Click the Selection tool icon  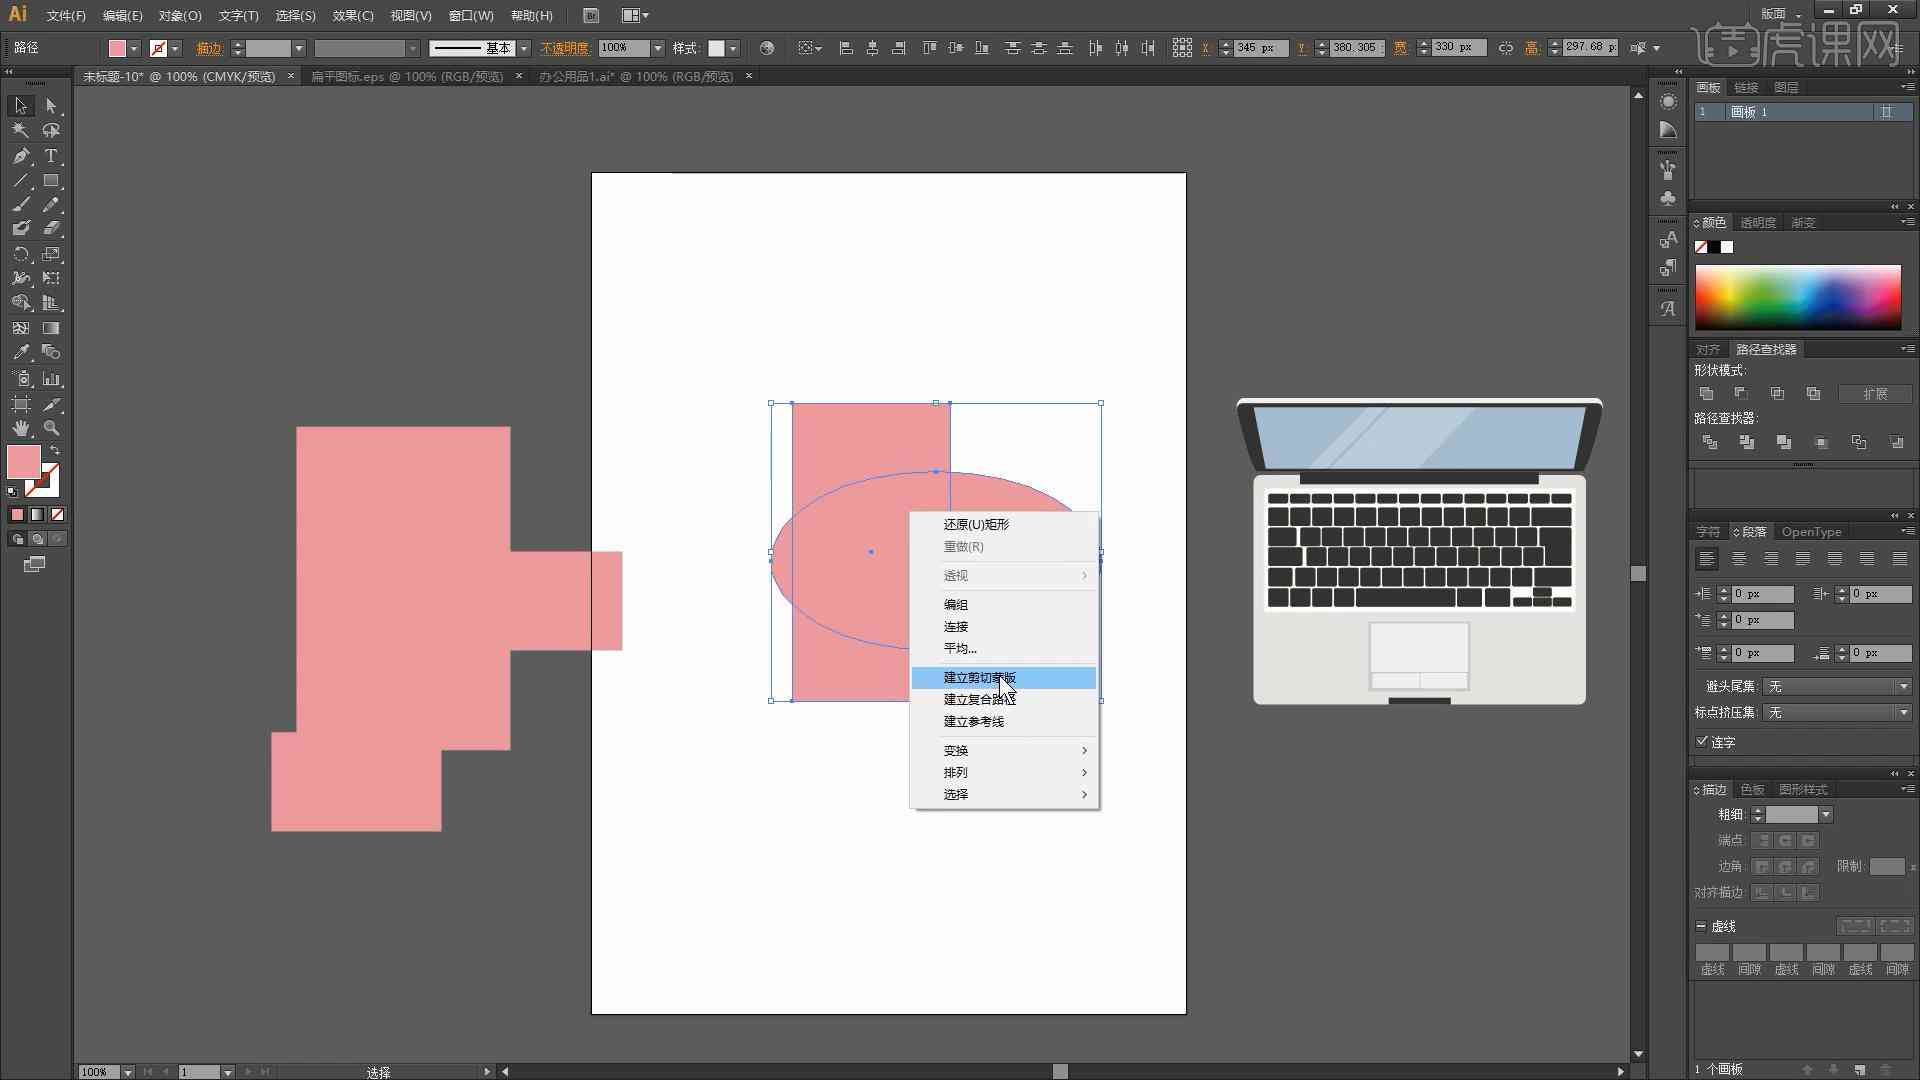click(x=18, y=104)
